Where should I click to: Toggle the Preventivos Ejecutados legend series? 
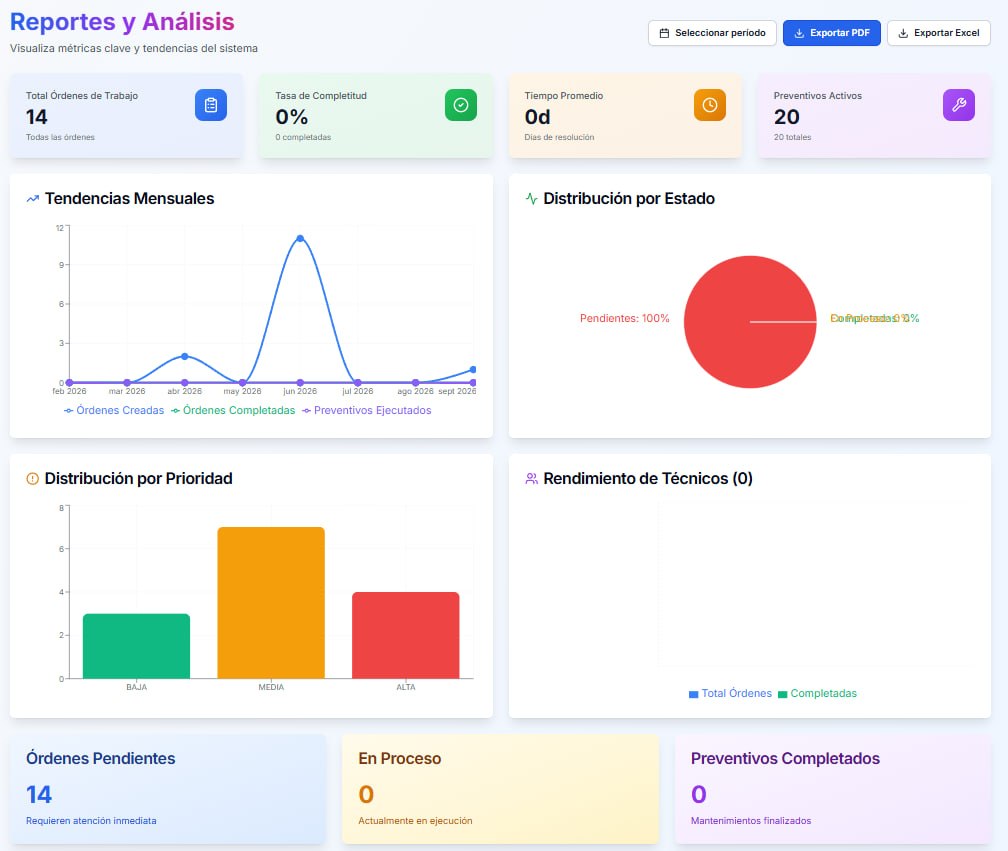[366, 410]
